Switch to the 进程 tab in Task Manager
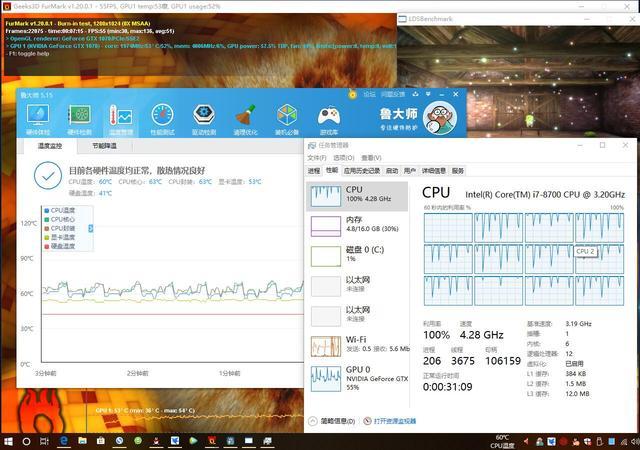The width and height of the screenshot is (640, 450). [x=313, y=171]
